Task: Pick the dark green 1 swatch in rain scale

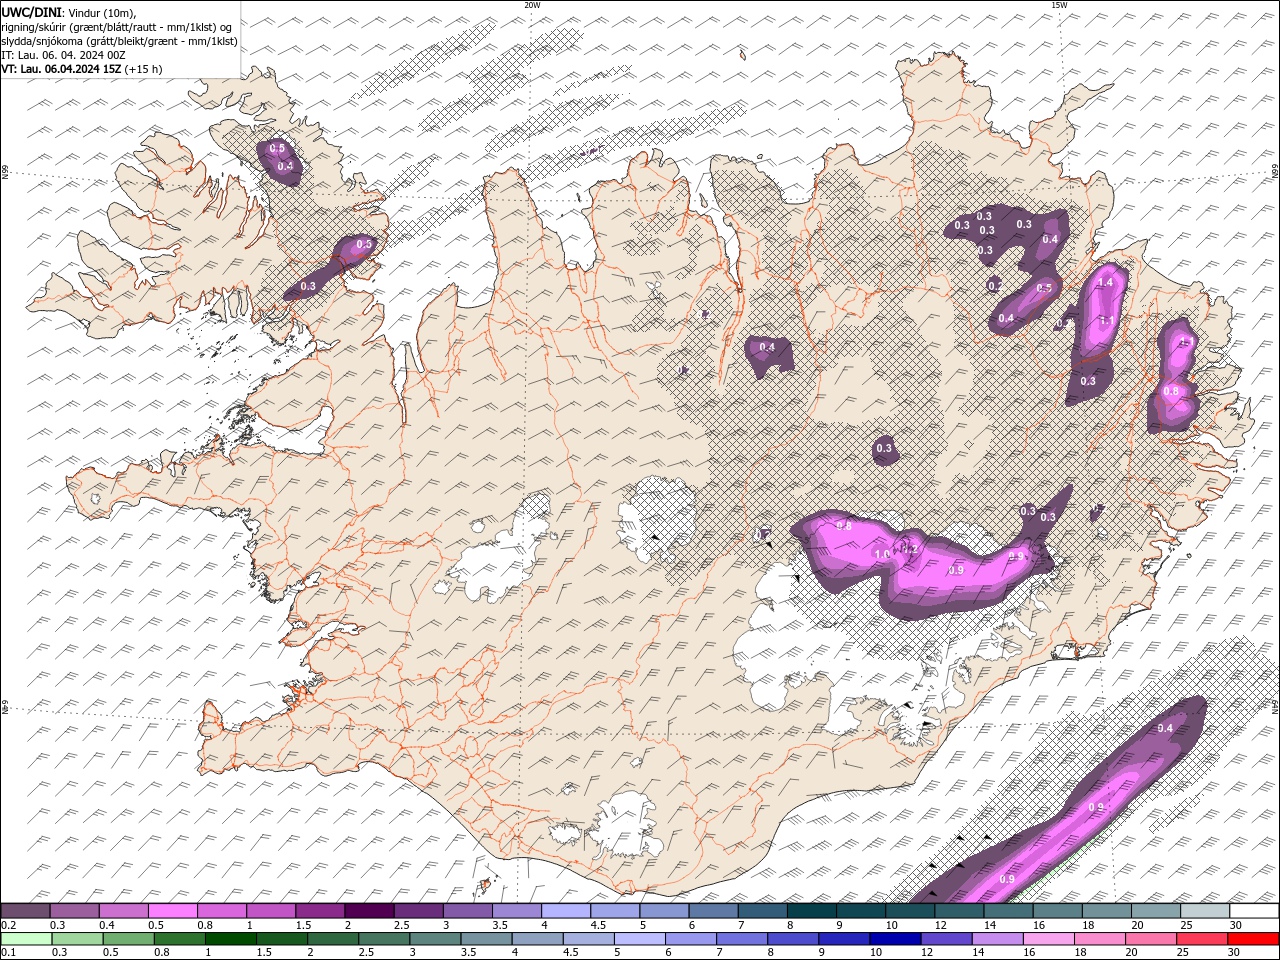Action: (230, 939)
